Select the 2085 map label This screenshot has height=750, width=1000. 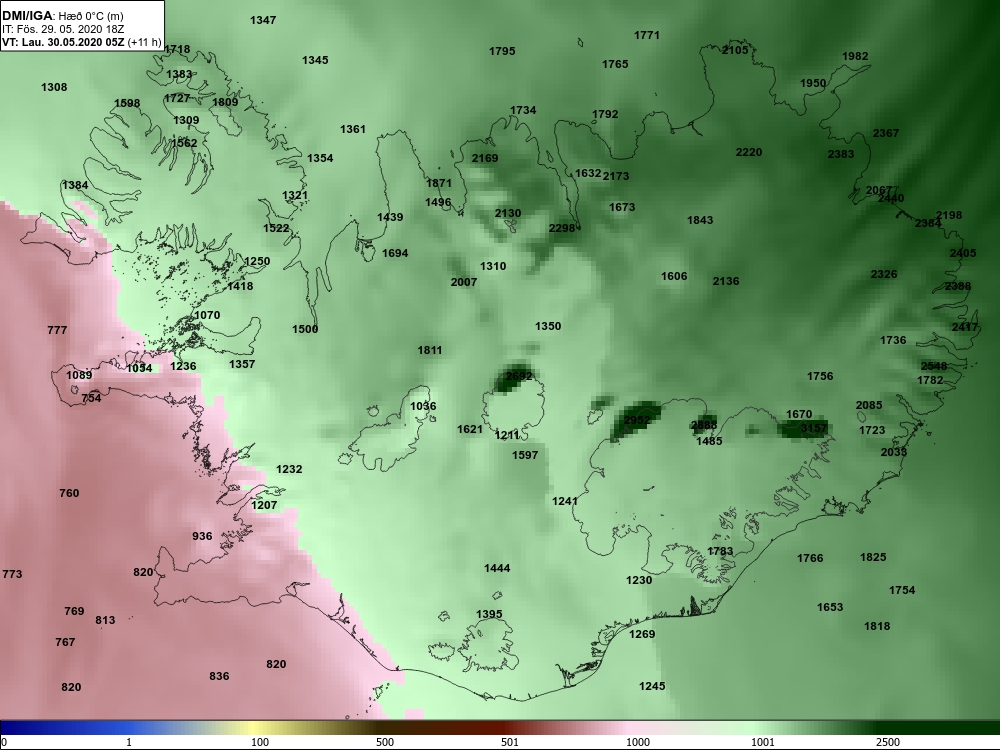point(869,406)
